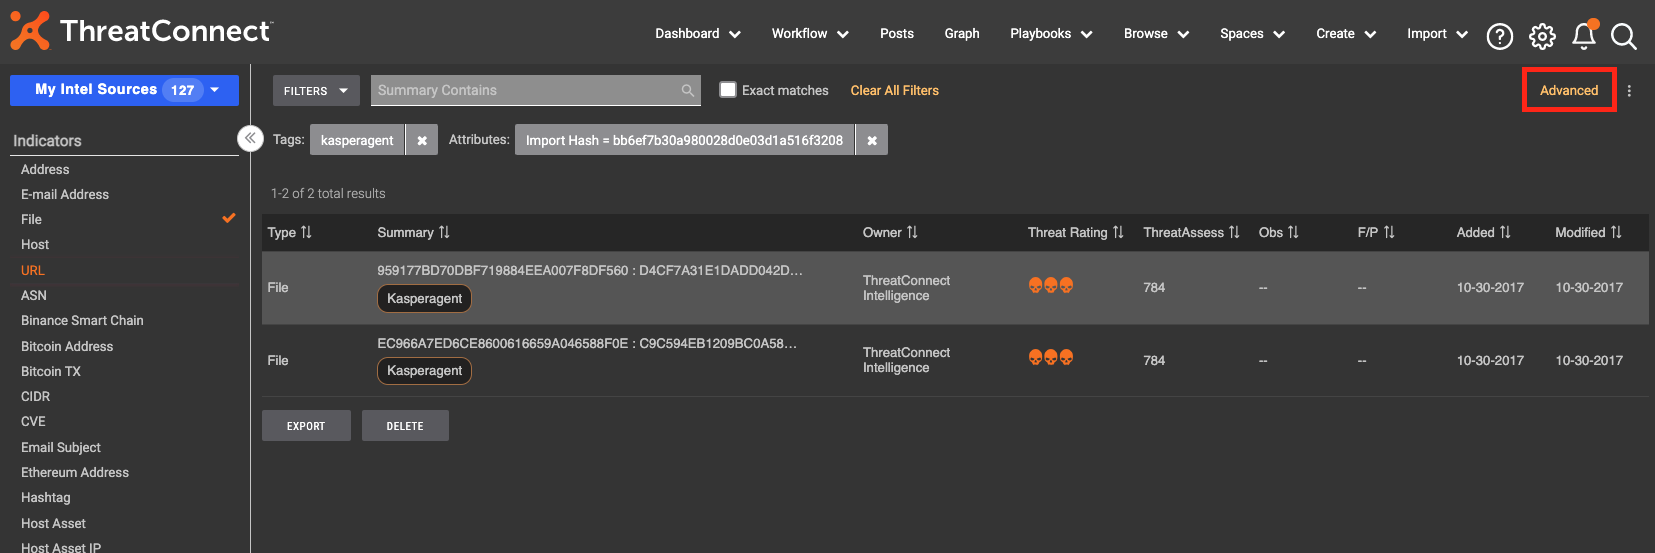
Task: Click kasperagent tag filter chip
Action: click(x=357, y=140)
